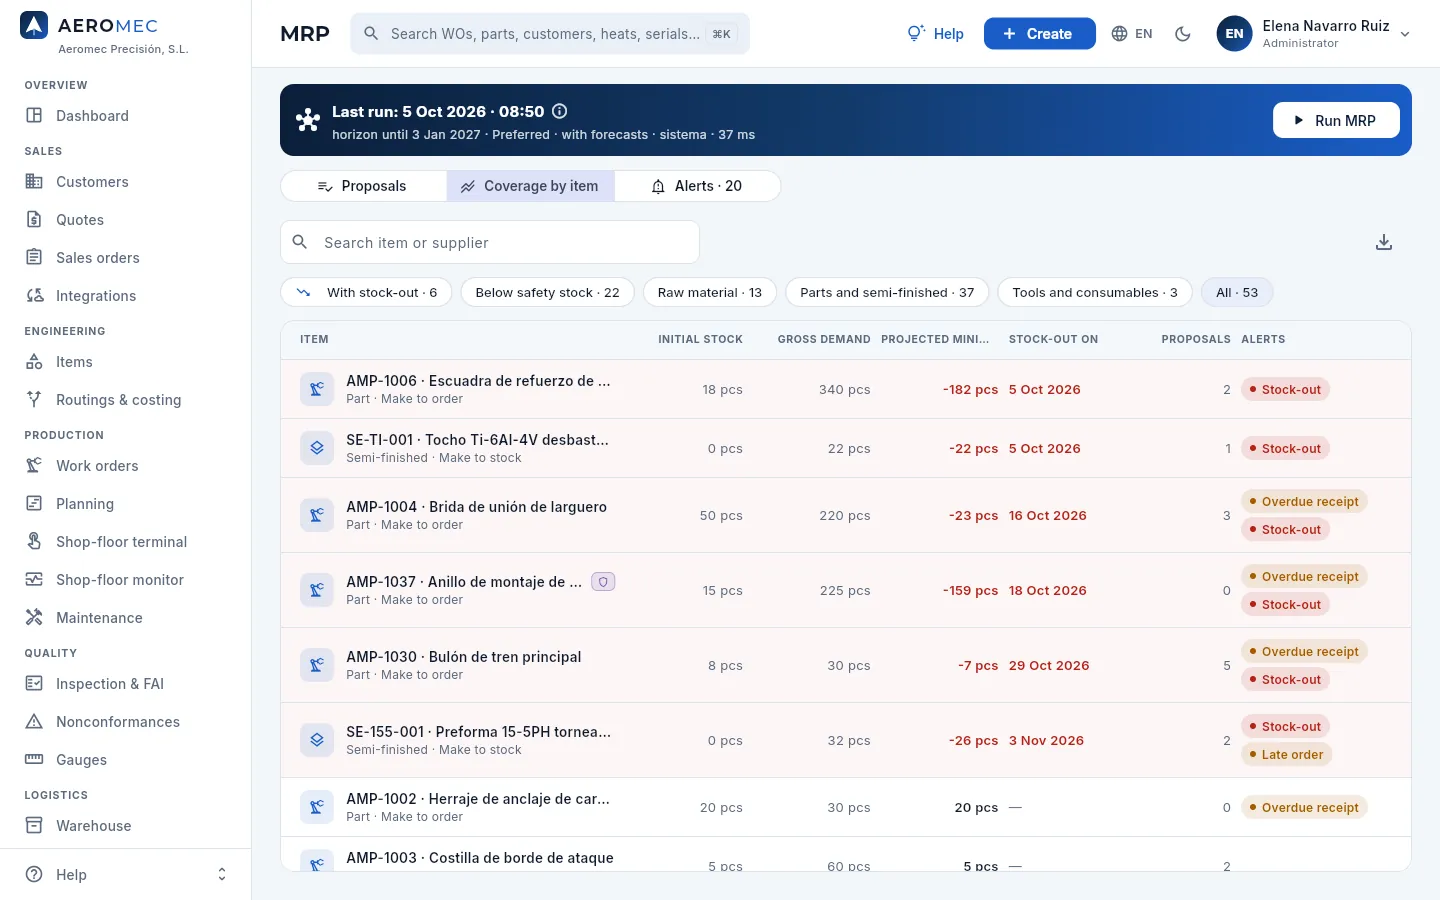
Task: Open Inspection & FAI
Action: [125, 684]
